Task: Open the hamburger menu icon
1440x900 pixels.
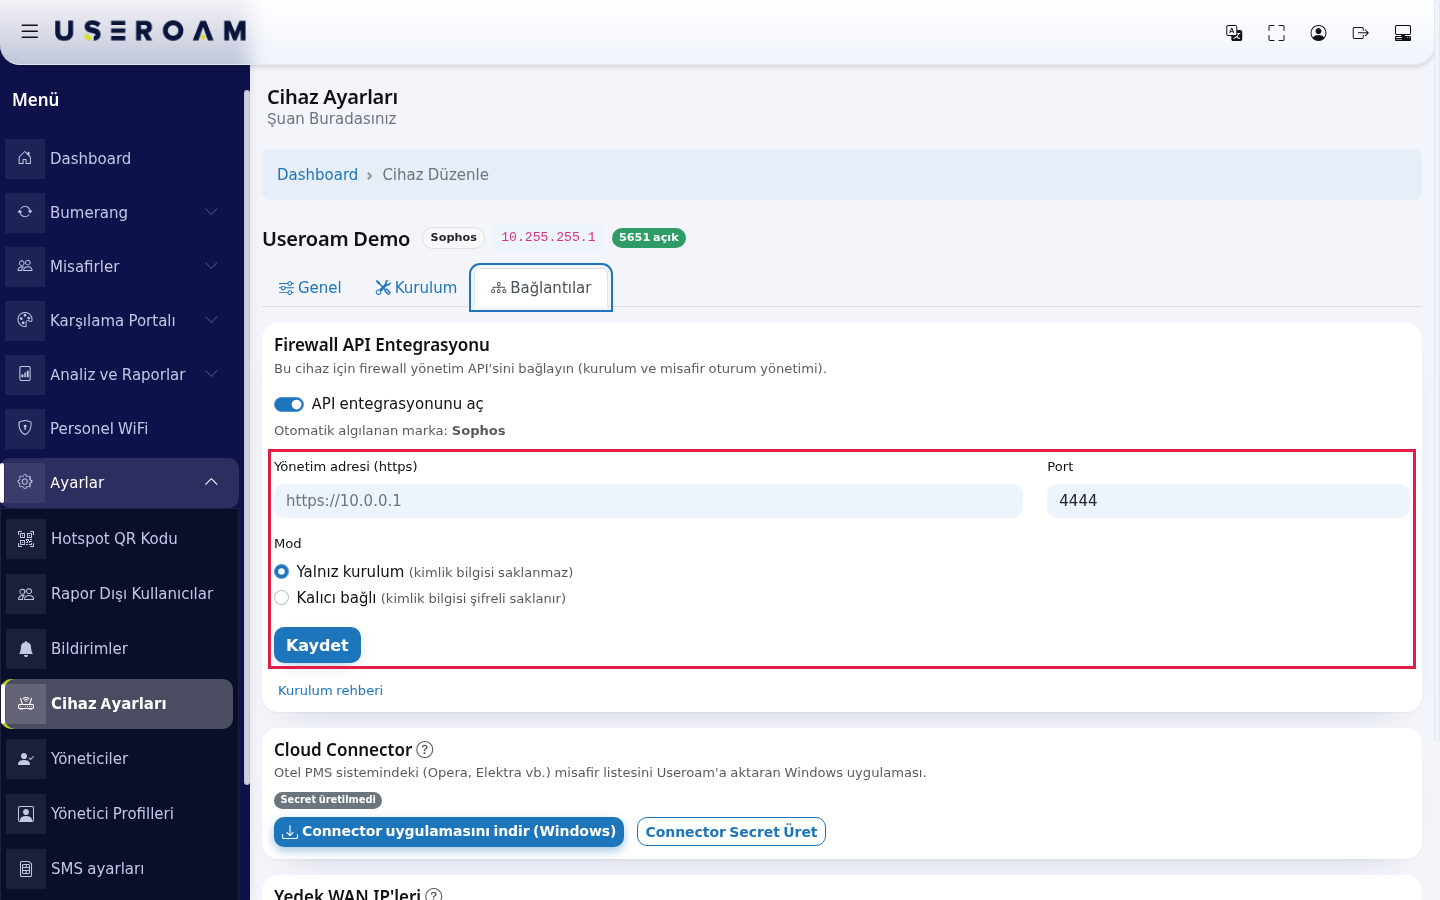Action: 30,31
